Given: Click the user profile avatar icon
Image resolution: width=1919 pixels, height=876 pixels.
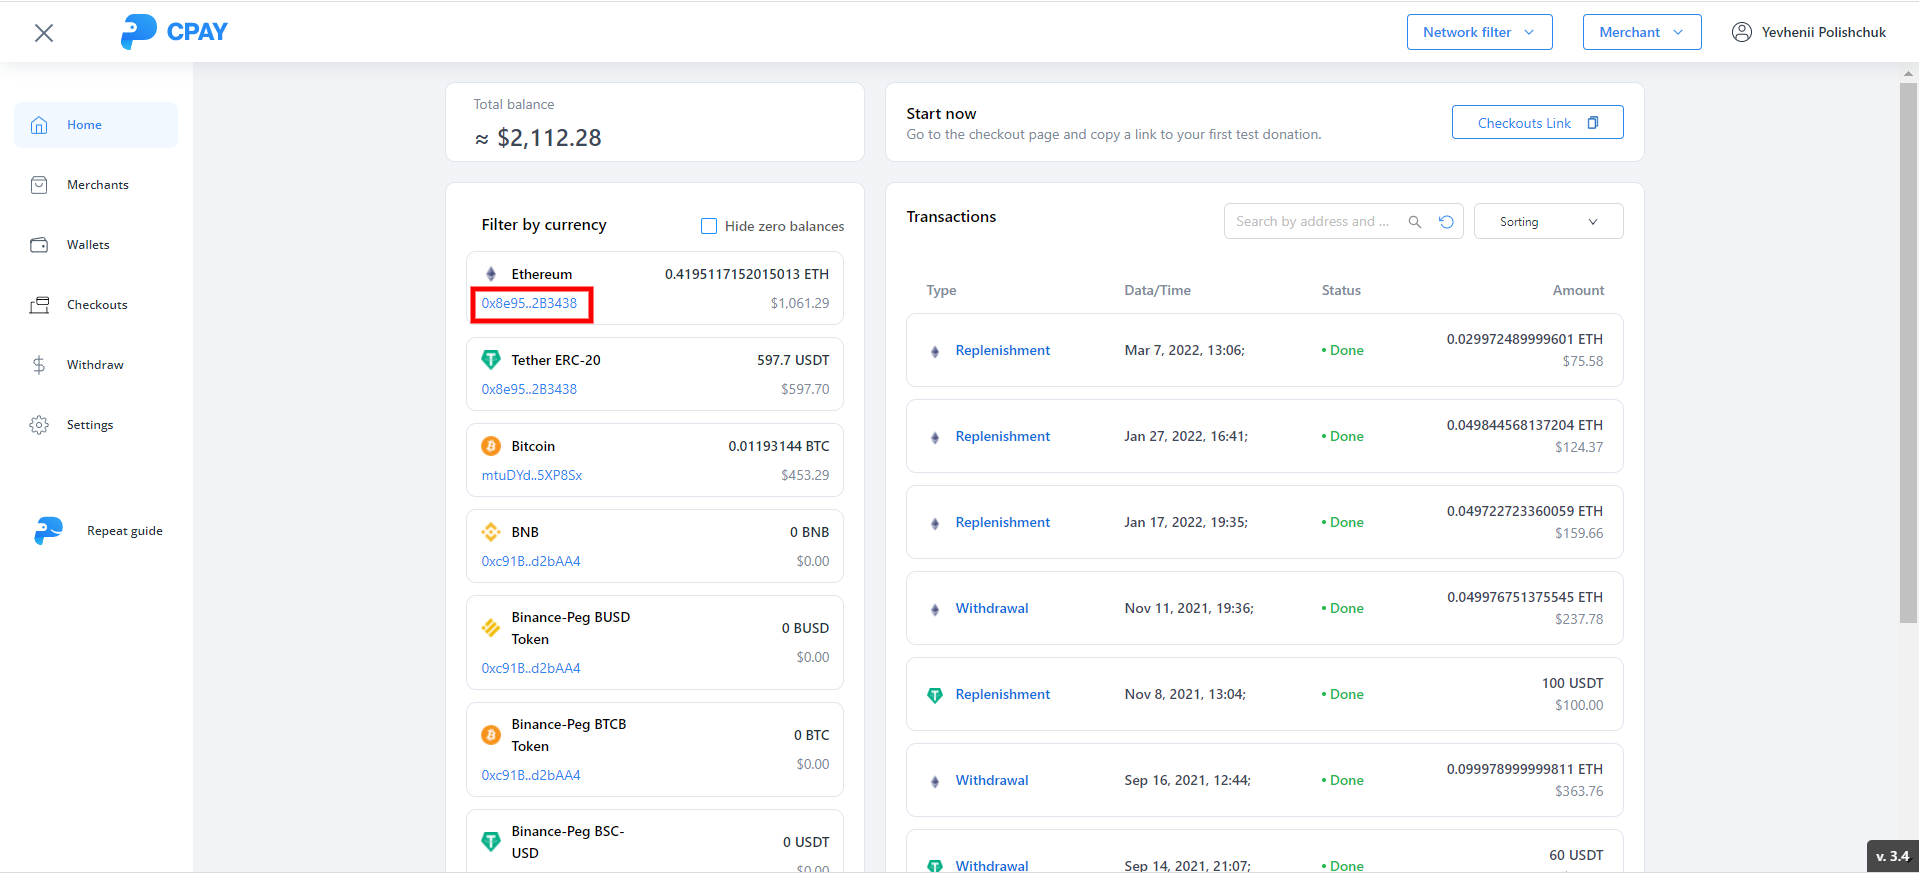Looking at the screenshot, I should click(1741, 32).
